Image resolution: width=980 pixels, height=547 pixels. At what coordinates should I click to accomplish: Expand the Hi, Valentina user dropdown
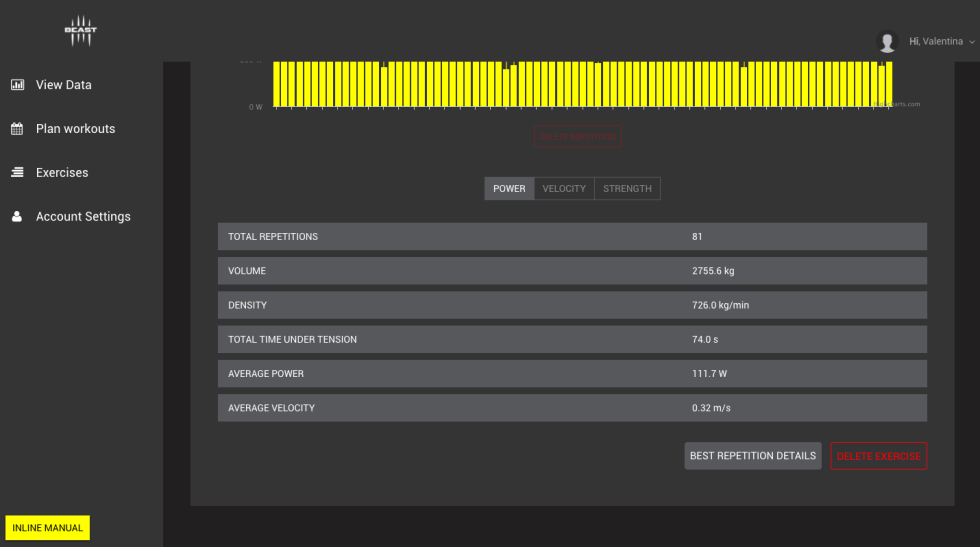coord(941,42)
